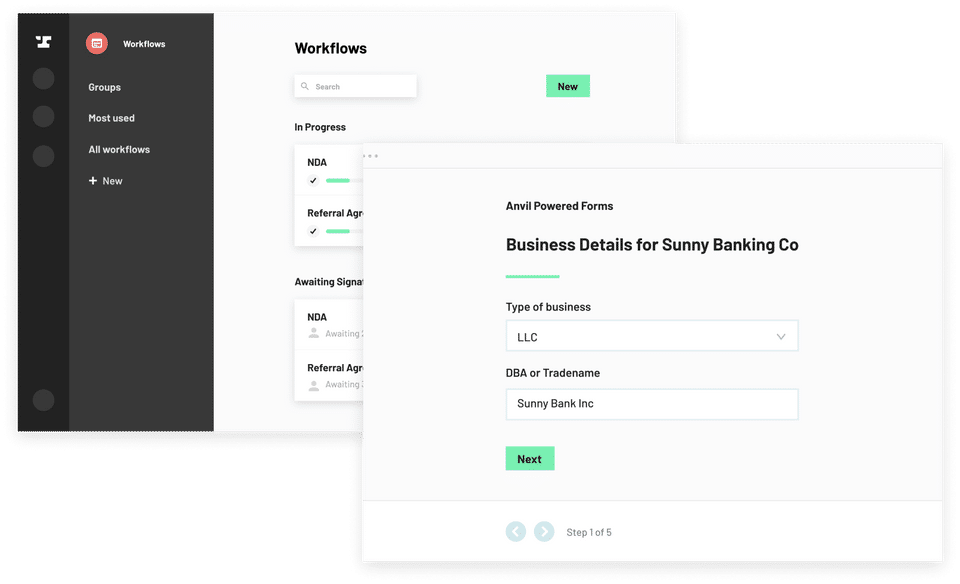Click the plus icon beside New in sidebar
This screenshot has height=584, width=960.
coord(93,181)
